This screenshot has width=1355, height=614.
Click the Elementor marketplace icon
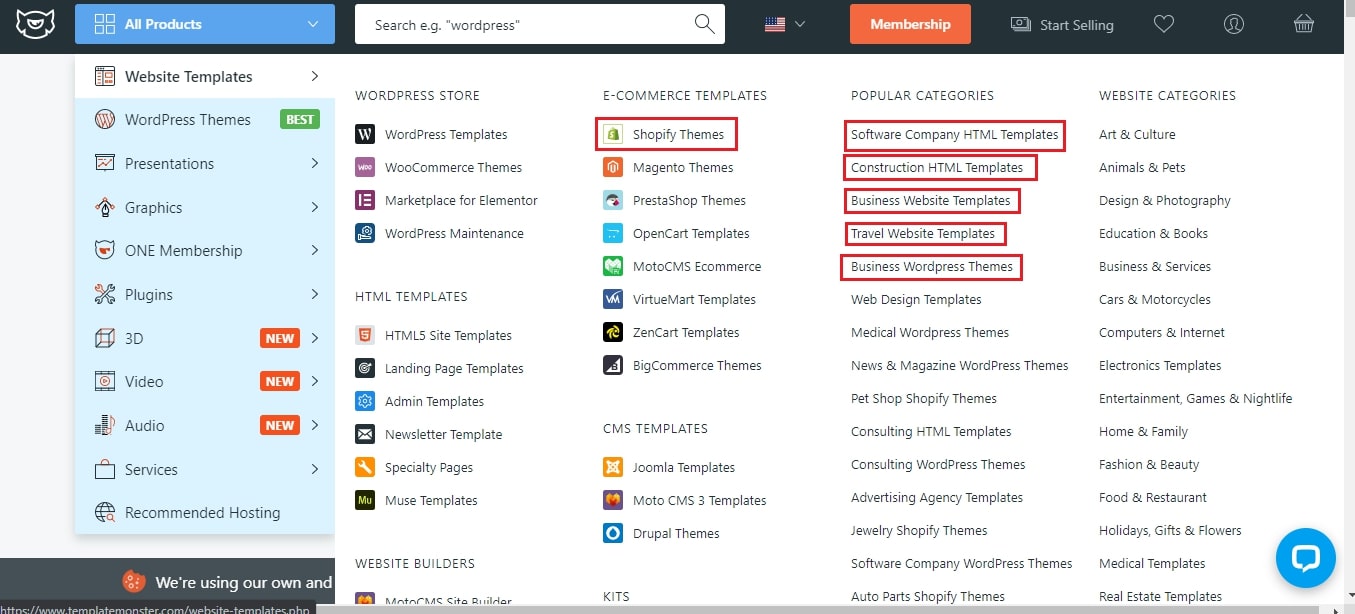coord(365,200)
